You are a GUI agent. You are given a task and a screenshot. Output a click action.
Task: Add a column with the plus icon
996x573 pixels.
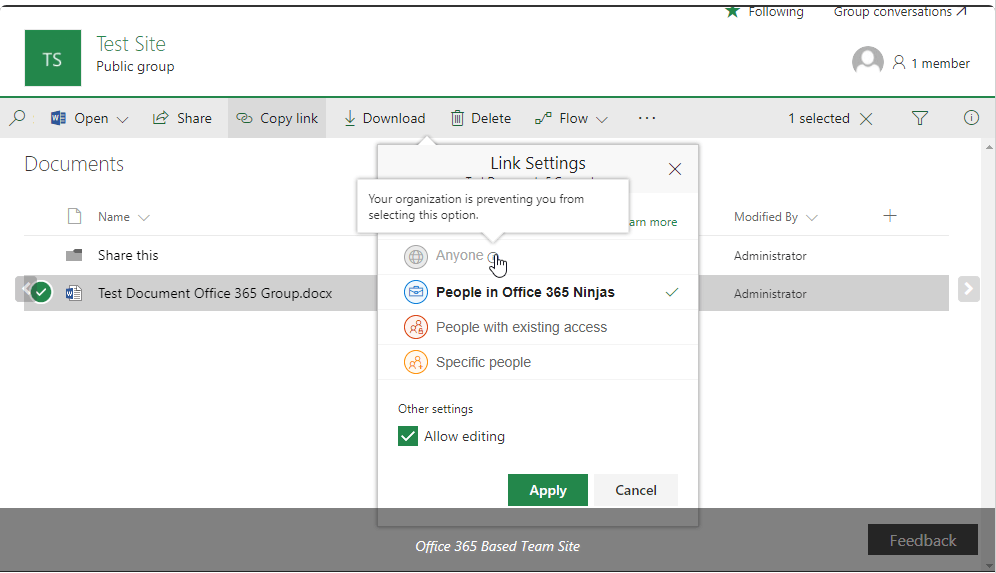[x=889, y=216]
